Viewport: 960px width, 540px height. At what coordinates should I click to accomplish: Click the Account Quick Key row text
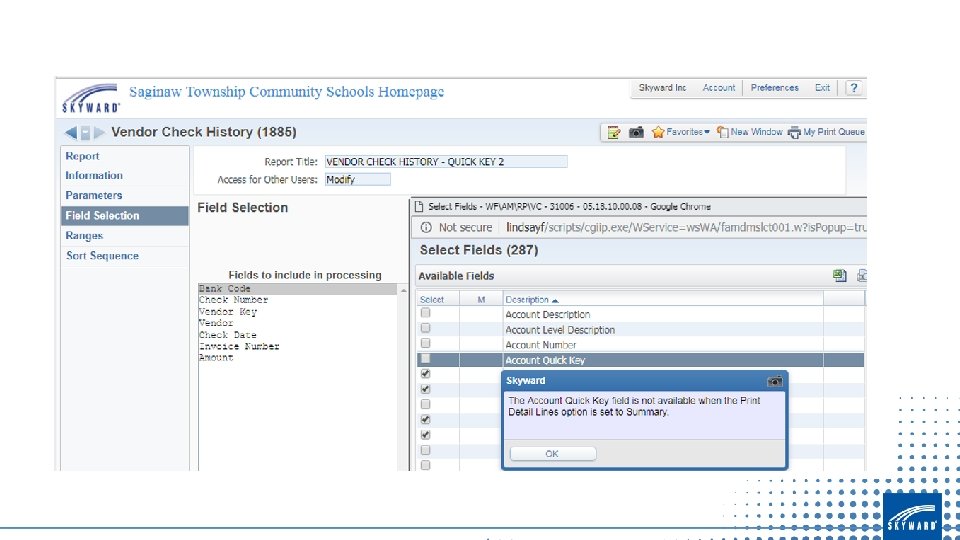click(545, 360)
